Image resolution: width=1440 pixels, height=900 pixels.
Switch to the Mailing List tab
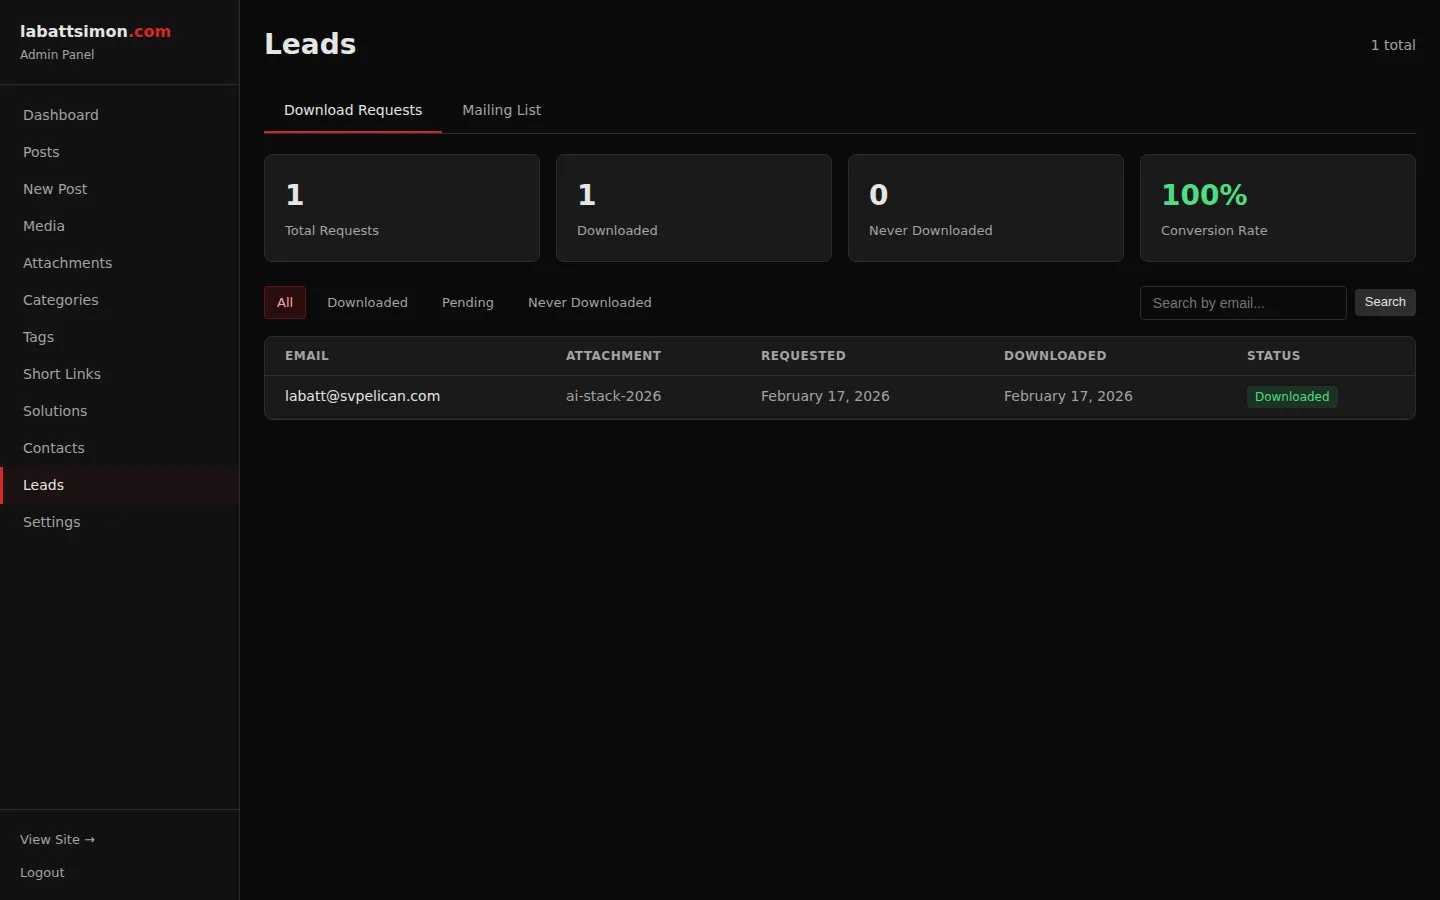click(501, 110)
